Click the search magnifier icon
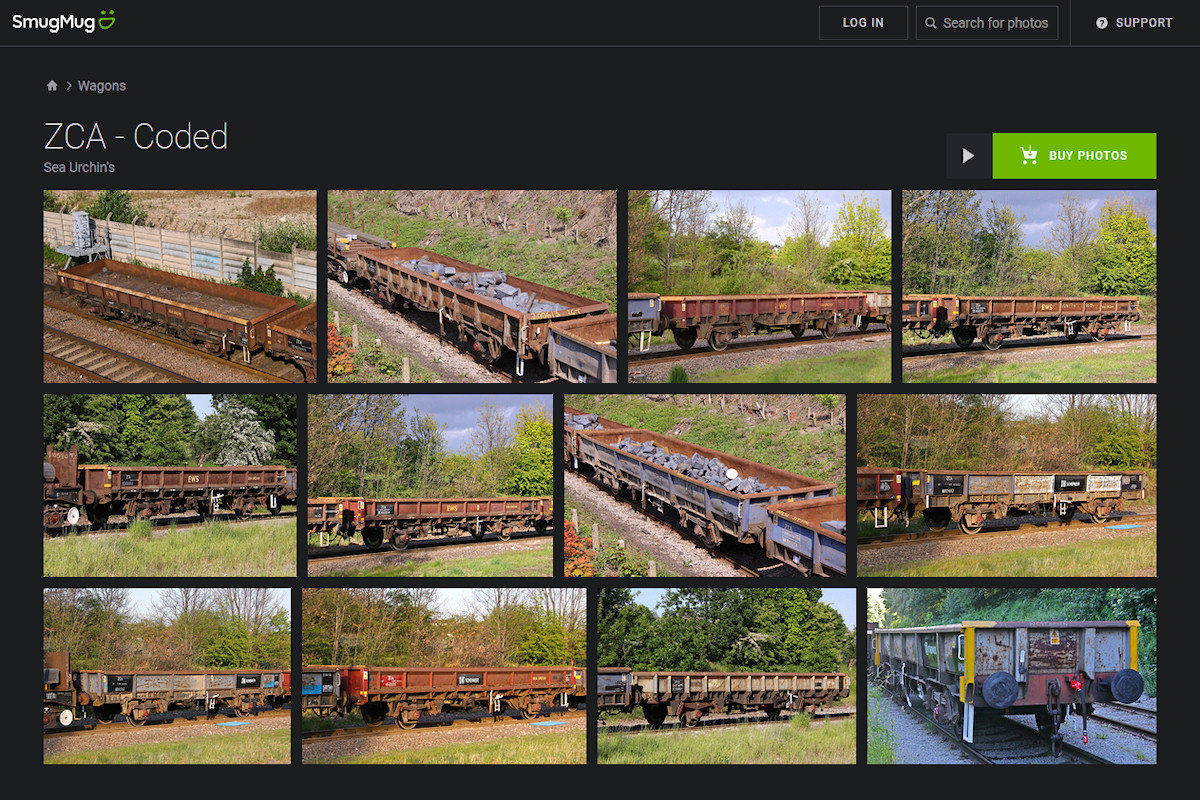This screenshot has width=1200, height=800. (931, 23)
